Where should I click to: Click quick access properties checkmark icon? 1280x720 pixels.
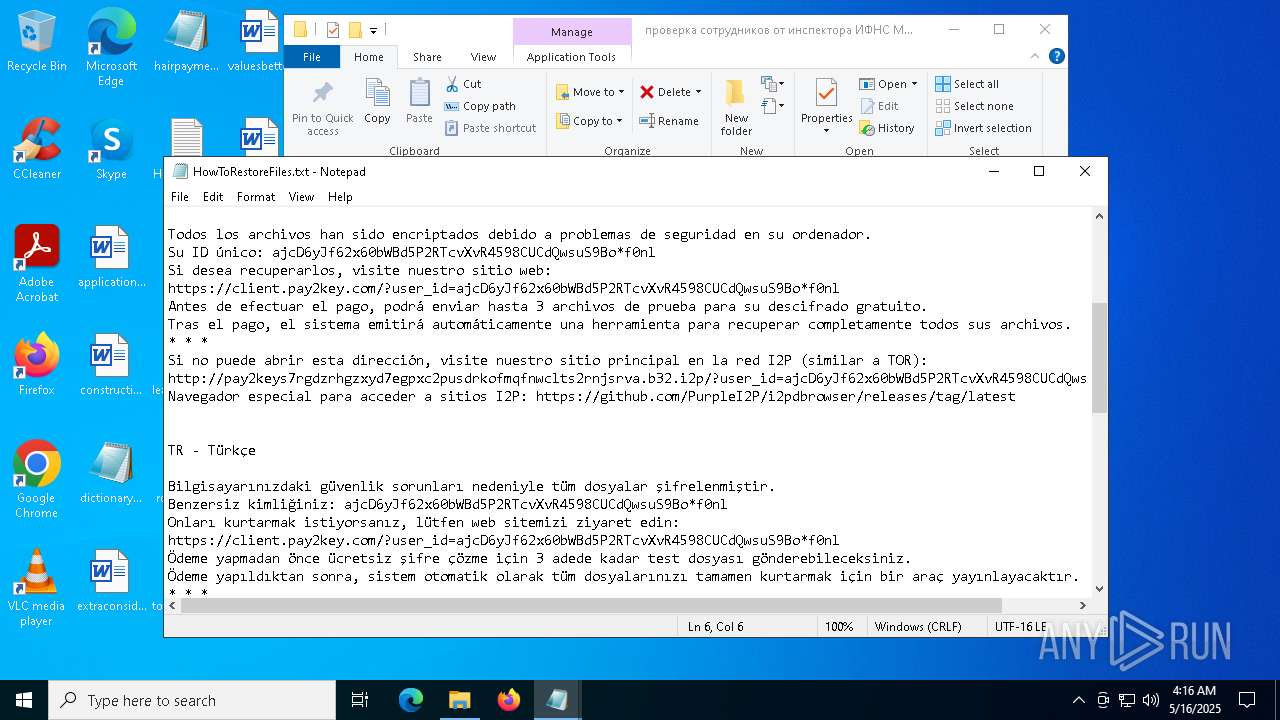coord(333,30)
